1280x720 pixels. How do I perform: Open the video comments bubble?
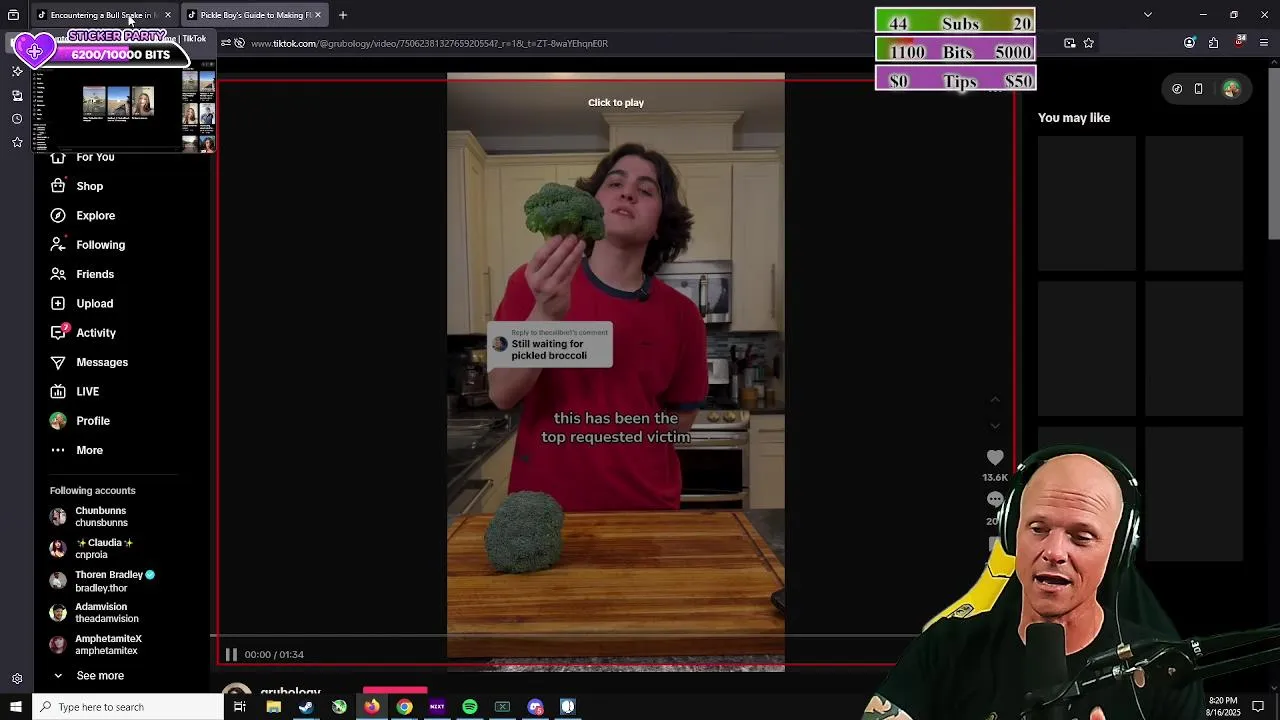(x=995, y=499)
